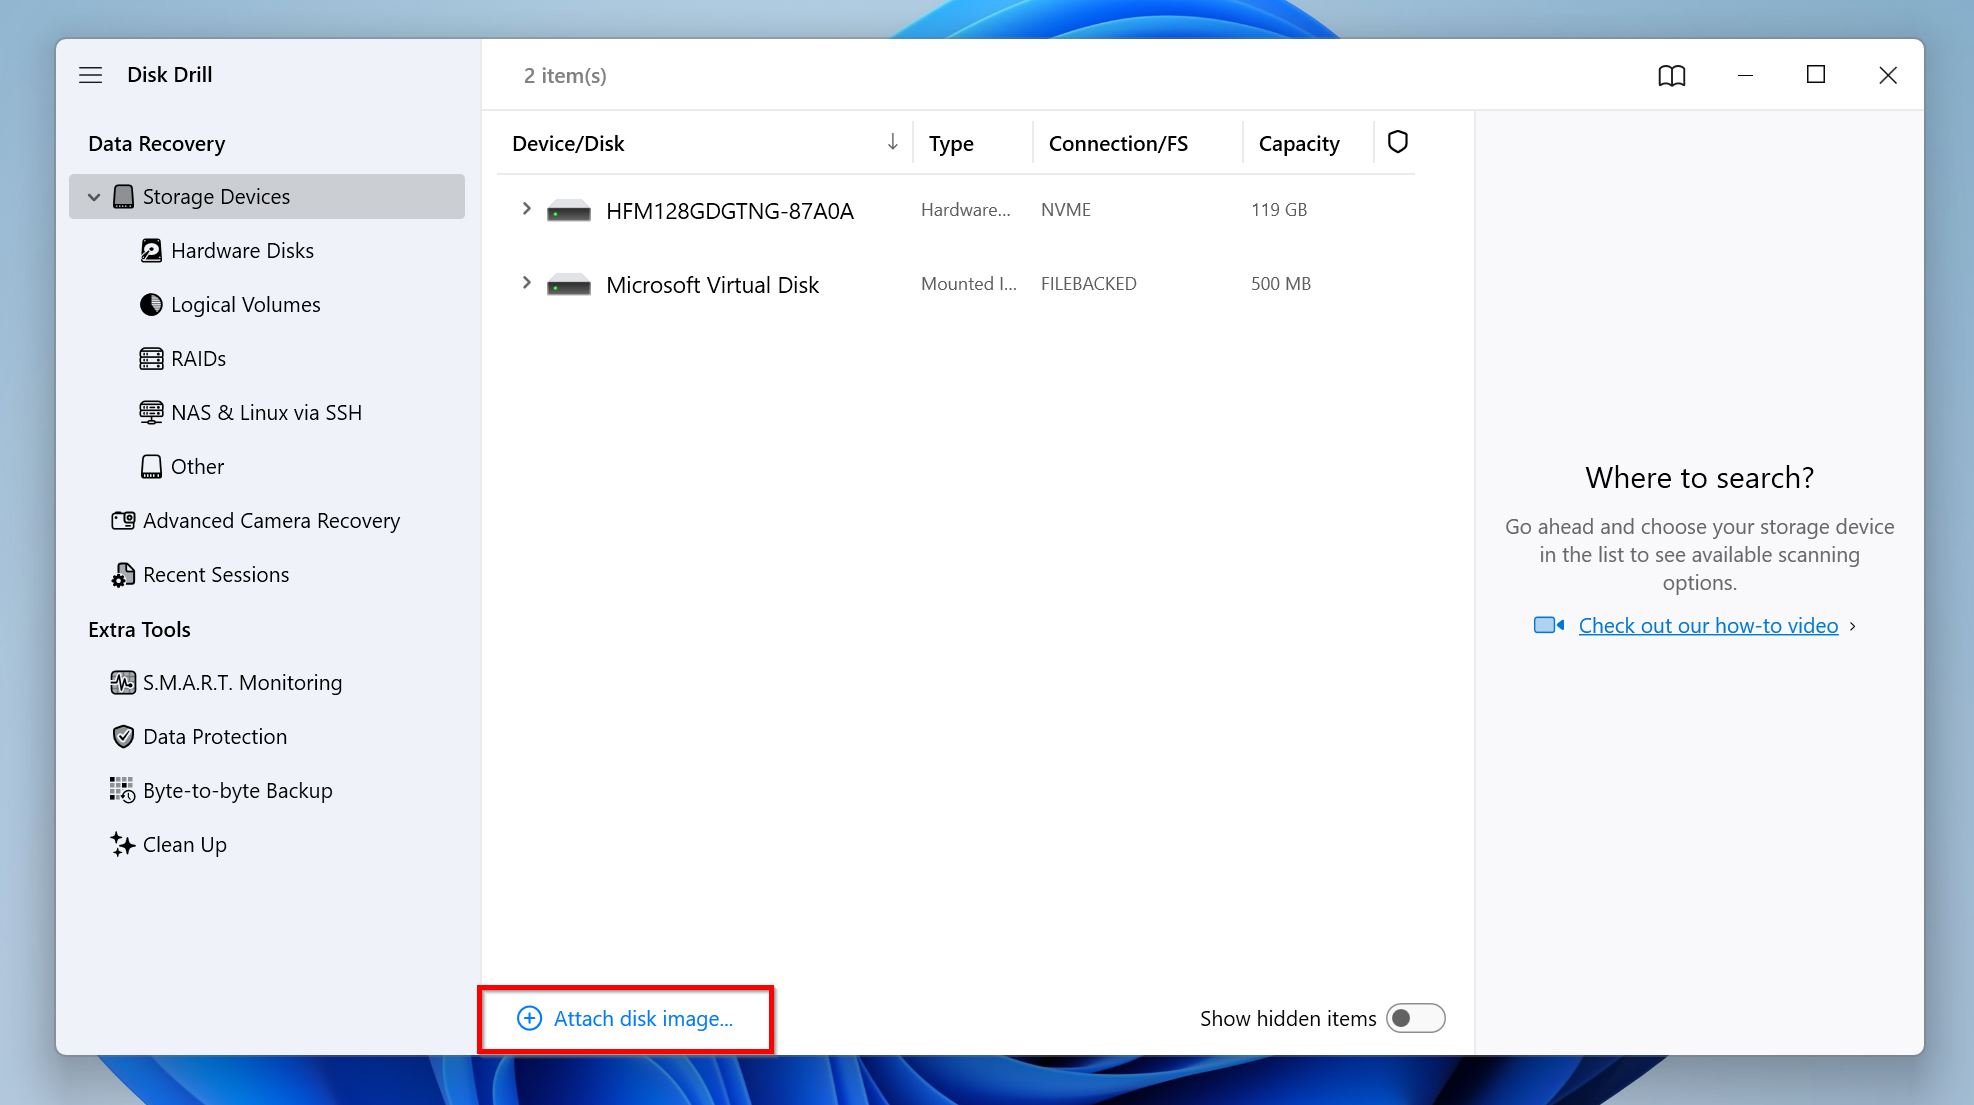Expand the HFM128GDGTNG-87A0A disk entry
The height and width of the screenshot is (1105, 1974).
point(527,209)
